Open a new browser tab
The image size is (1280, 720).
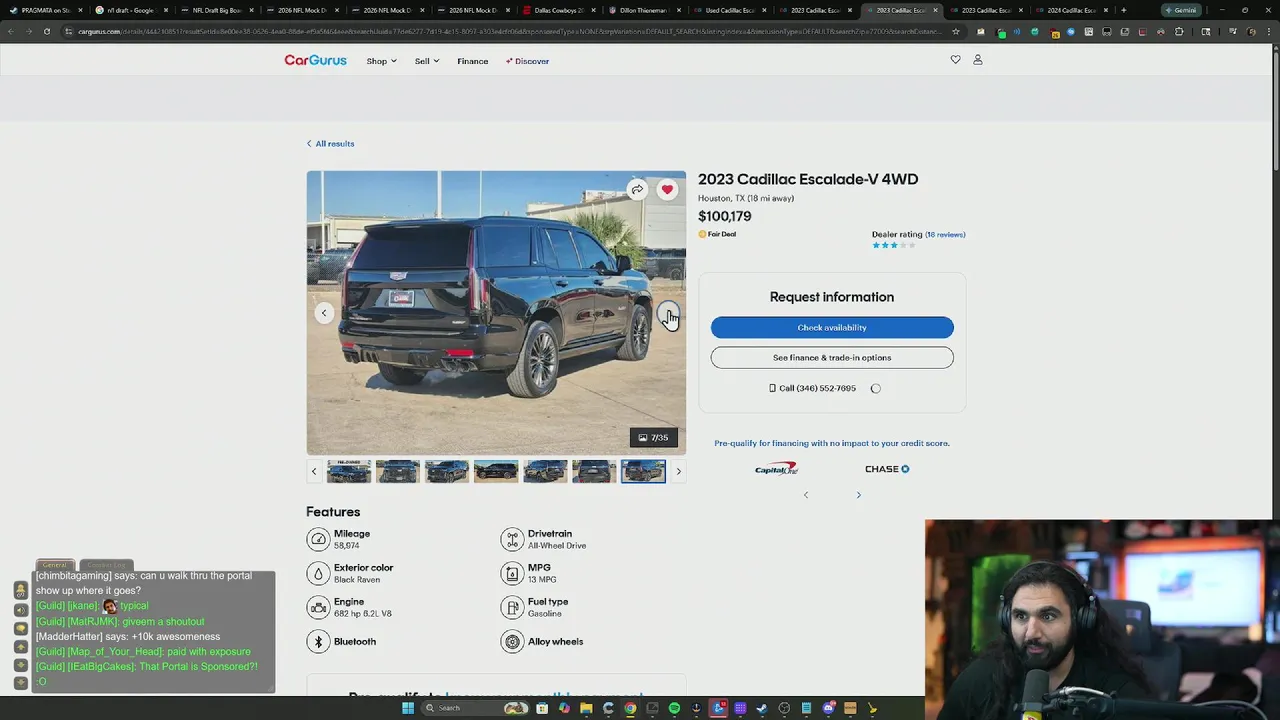[1125, 10]
